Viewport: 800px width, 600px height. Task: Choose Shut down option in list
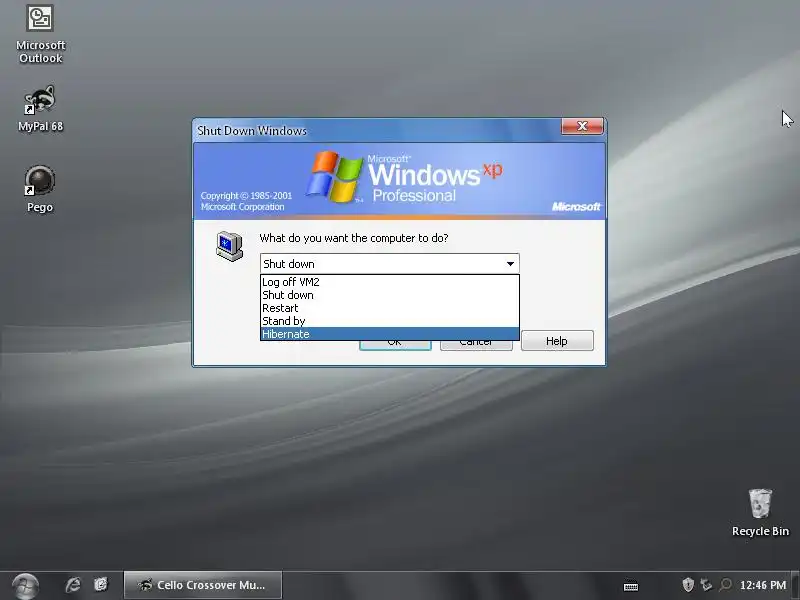390,295
